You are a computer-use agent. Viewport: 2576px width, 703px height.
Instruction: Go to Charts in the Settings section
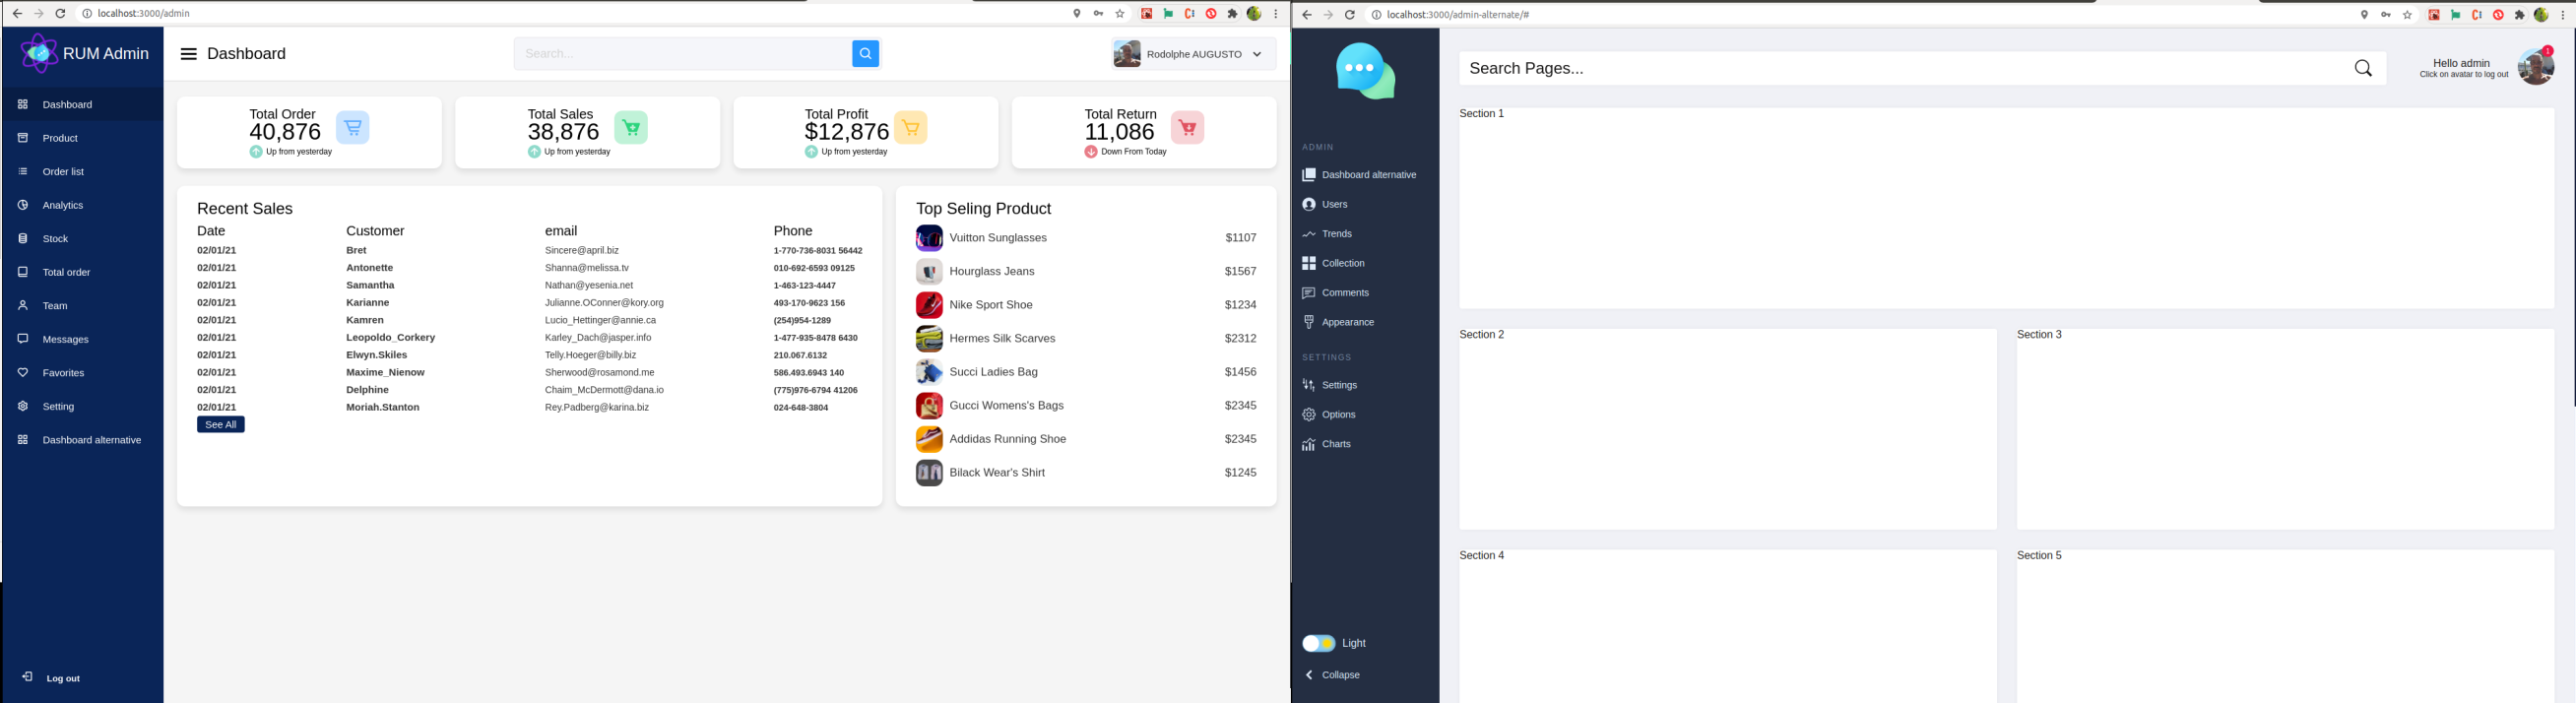coord(1335,444)
